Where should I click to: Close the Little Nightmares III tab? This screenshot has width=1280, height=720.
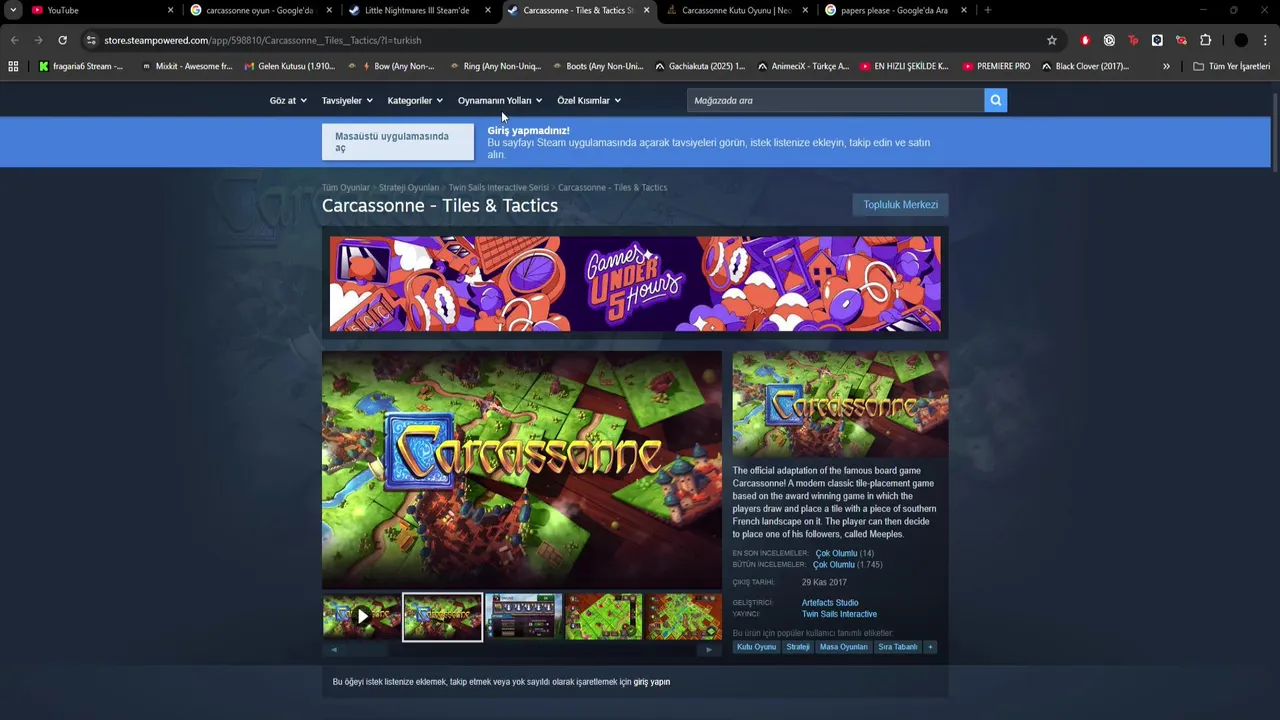(488, 10)
